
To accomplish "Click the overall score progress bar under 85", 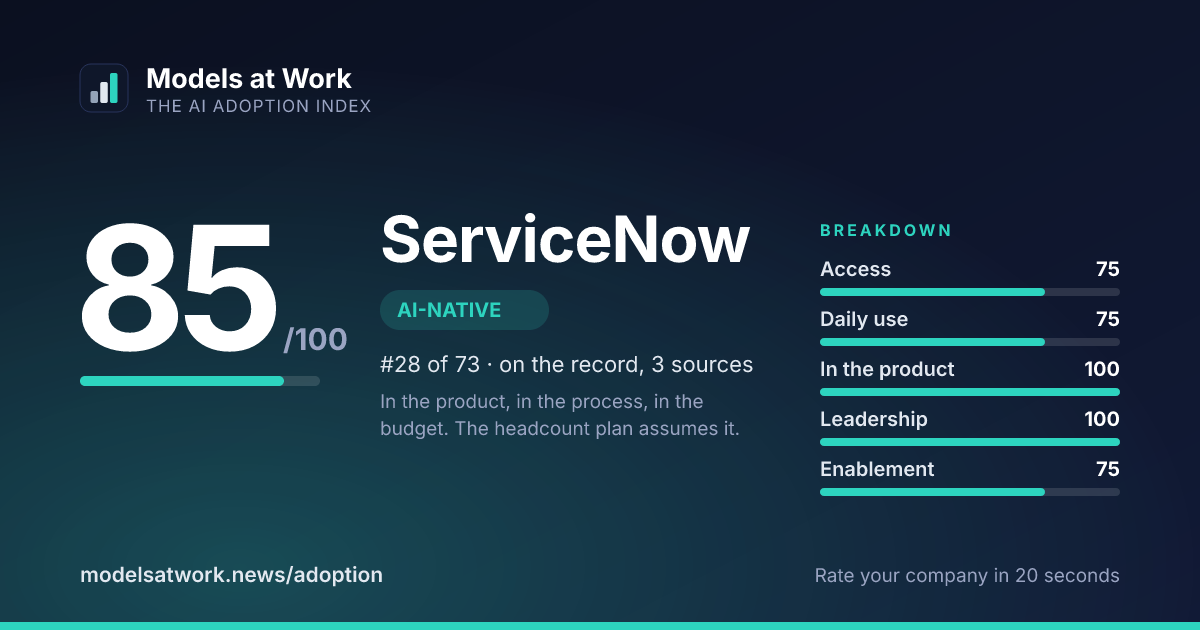I will 200,381.
